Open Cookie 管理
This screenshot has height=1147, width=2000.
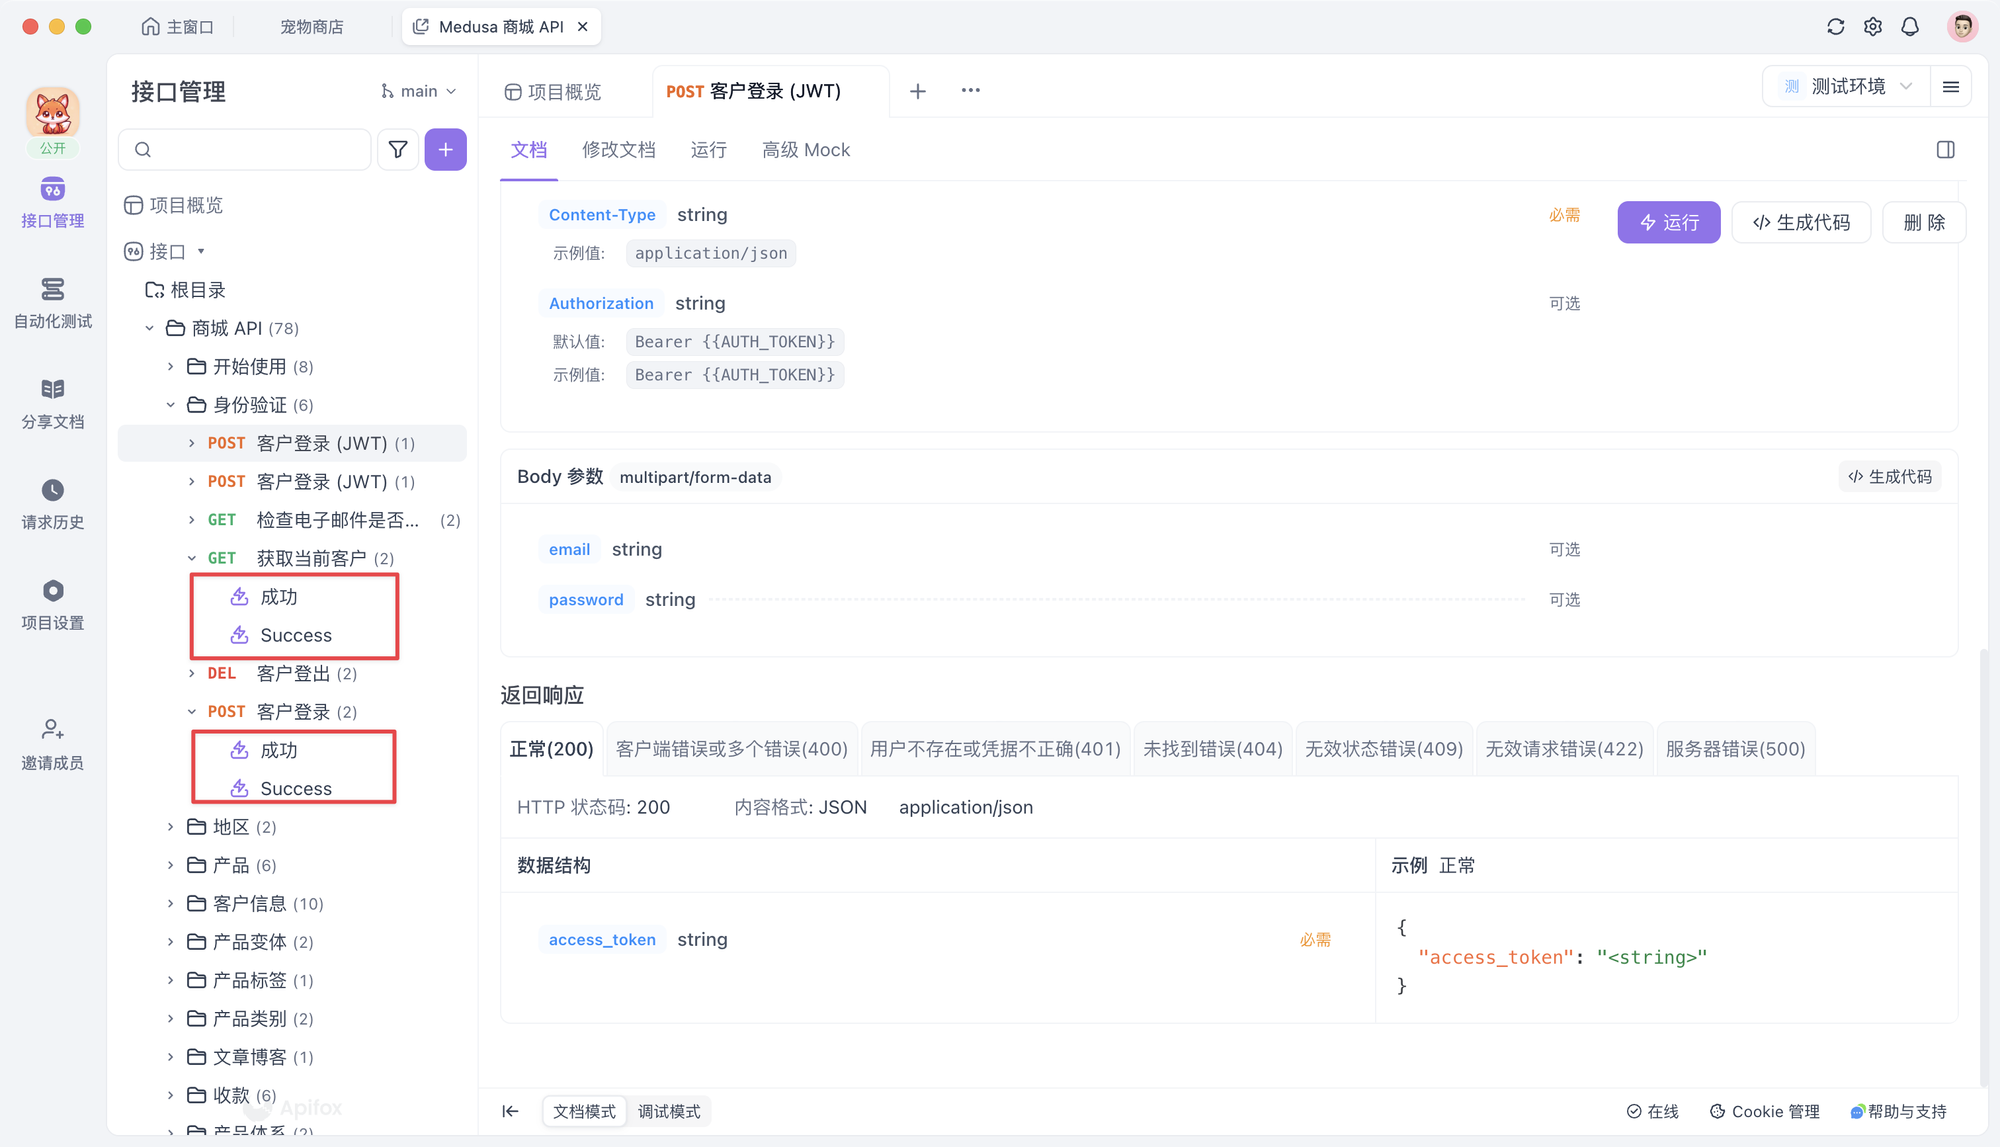[x=1764, y=1111]
